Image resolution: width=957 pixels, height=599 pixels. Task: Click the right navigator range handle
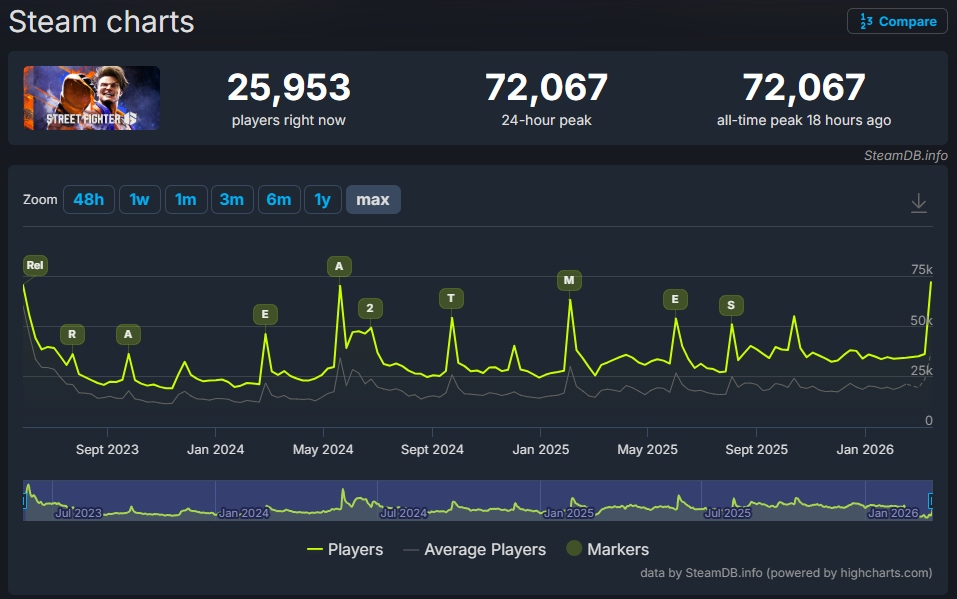pyautogui.click(x=931, y=500)
